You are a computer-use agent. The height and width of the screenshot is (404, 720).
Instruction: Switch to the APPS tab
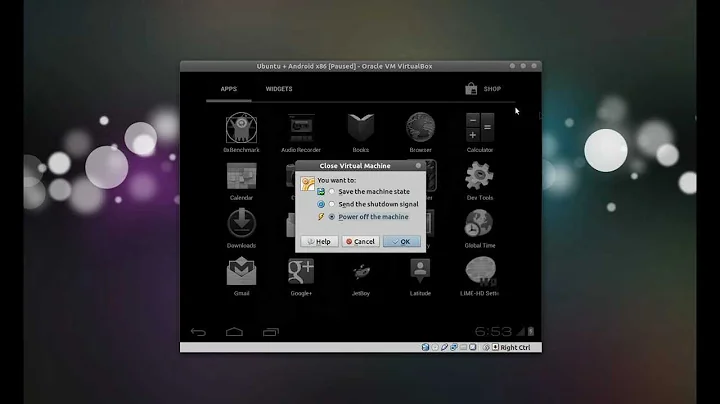(x=229, y=89)
